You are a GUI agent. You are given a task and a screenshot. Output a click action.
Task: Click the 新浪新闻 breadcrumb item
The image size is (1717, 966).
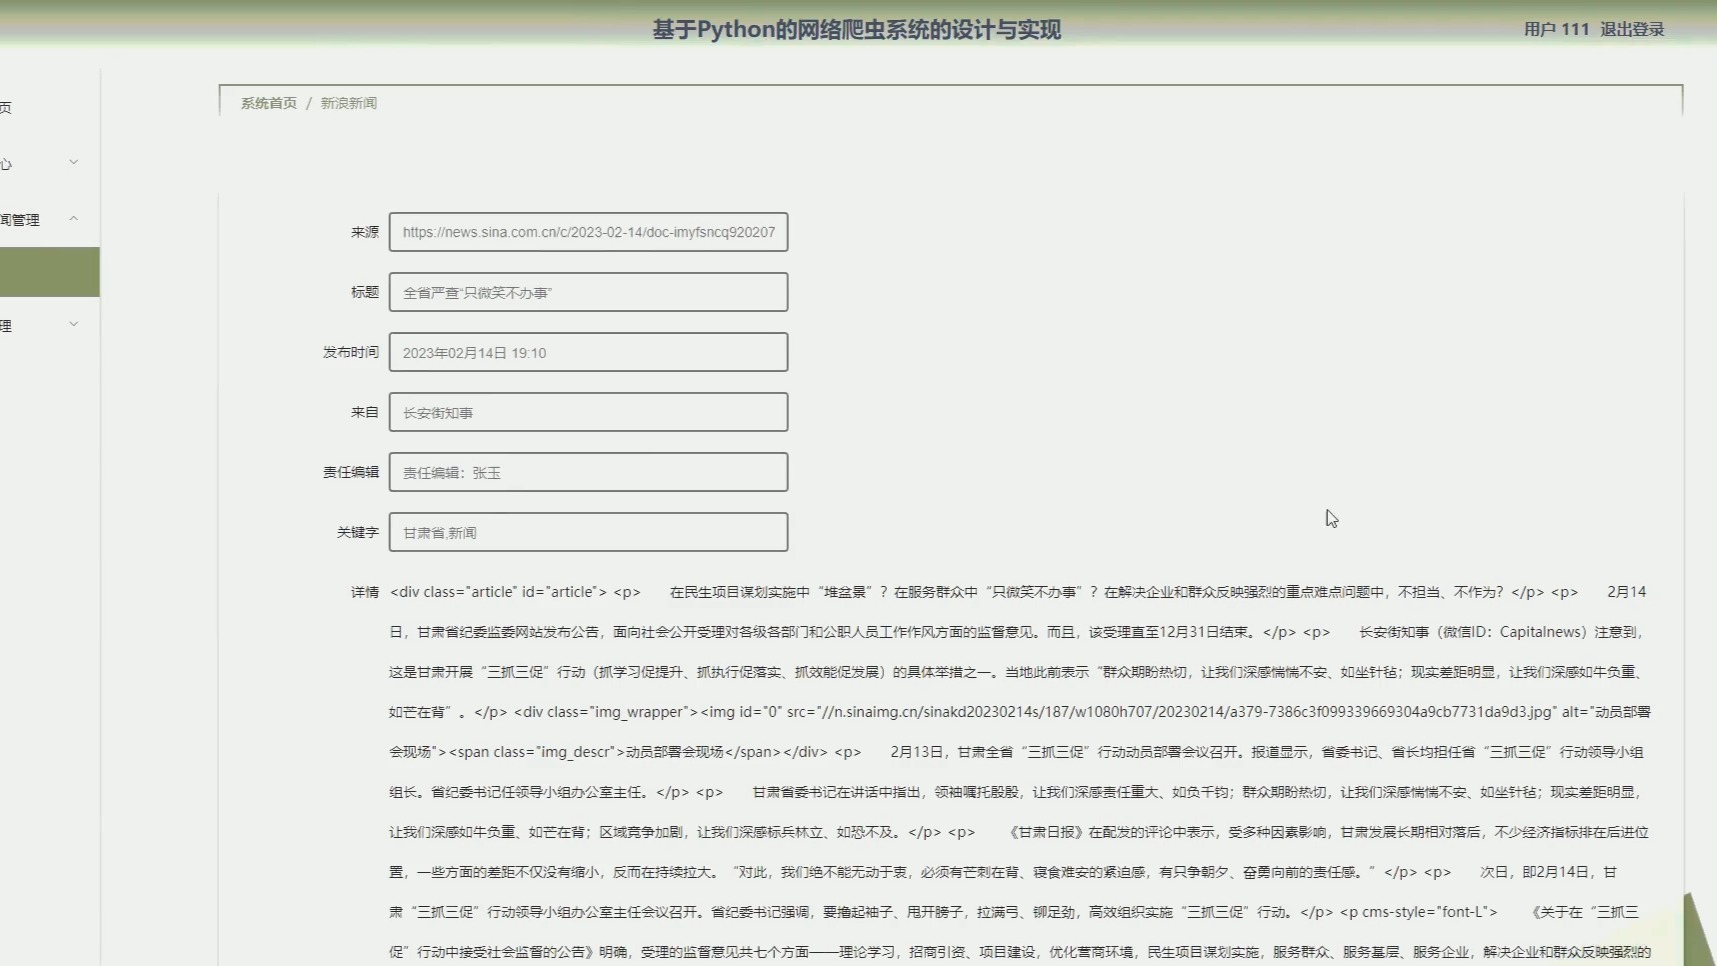(x=348, y=103)
